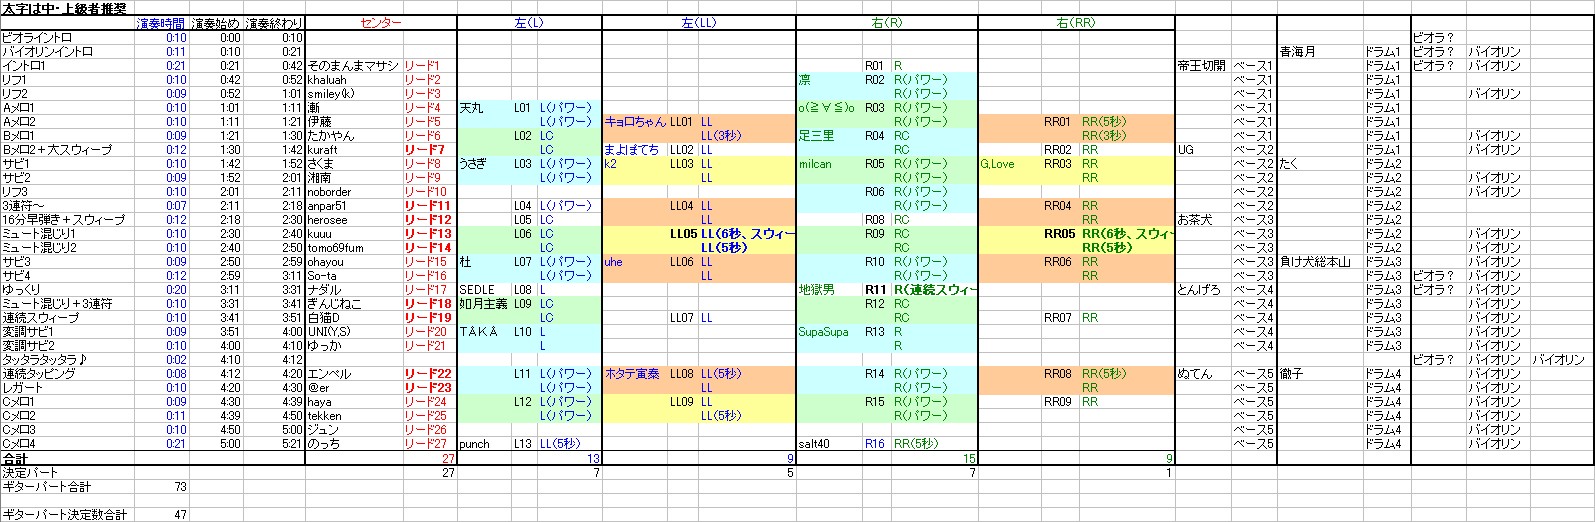This screenshot has width=1595, height=522.
Task: Select the リード27 cell
Action: pos(429,443)
